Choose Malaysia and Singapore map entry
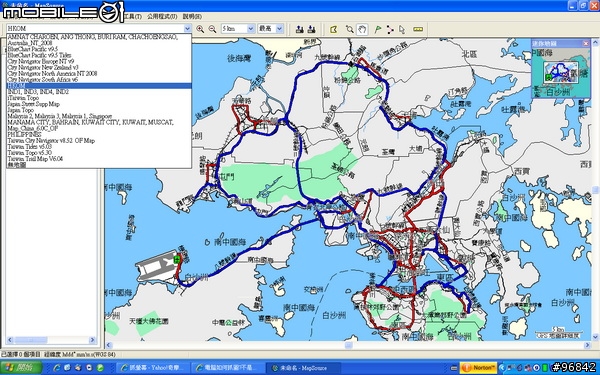The image size is (600, 375). click(x=99, y=116)
